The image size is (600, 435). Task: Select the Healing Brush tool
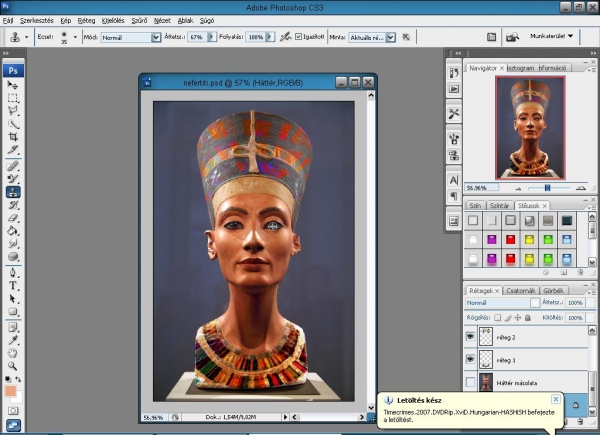point(13,166)
